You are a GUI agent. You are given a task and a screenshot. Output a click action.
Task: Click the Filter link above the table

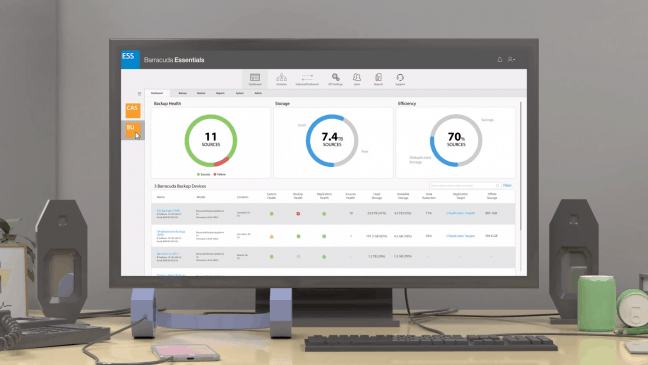coord(507,186)
